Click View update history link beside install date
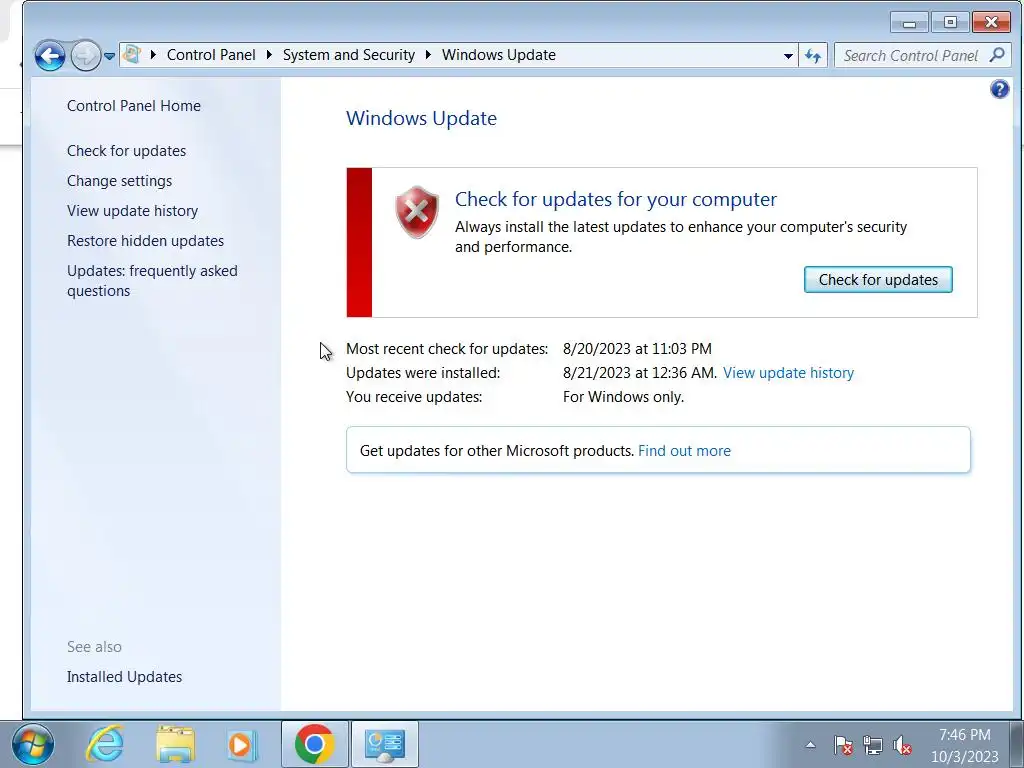The image size is (1024, 768). pos(788,373)
